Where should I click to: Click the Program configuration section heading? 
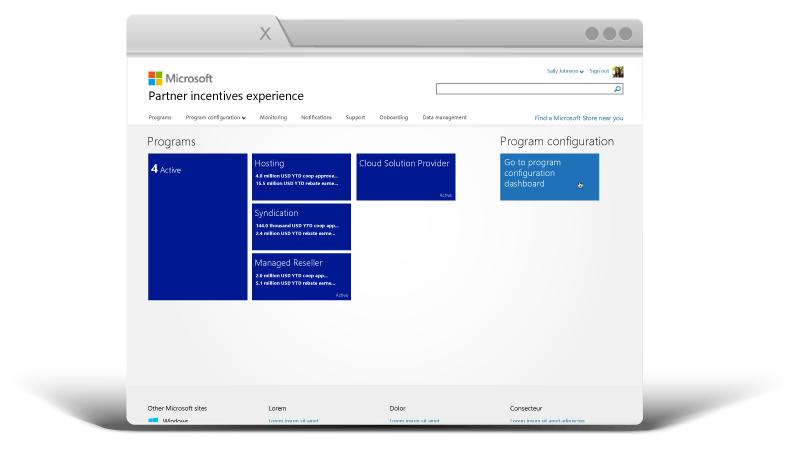point(557,141)
